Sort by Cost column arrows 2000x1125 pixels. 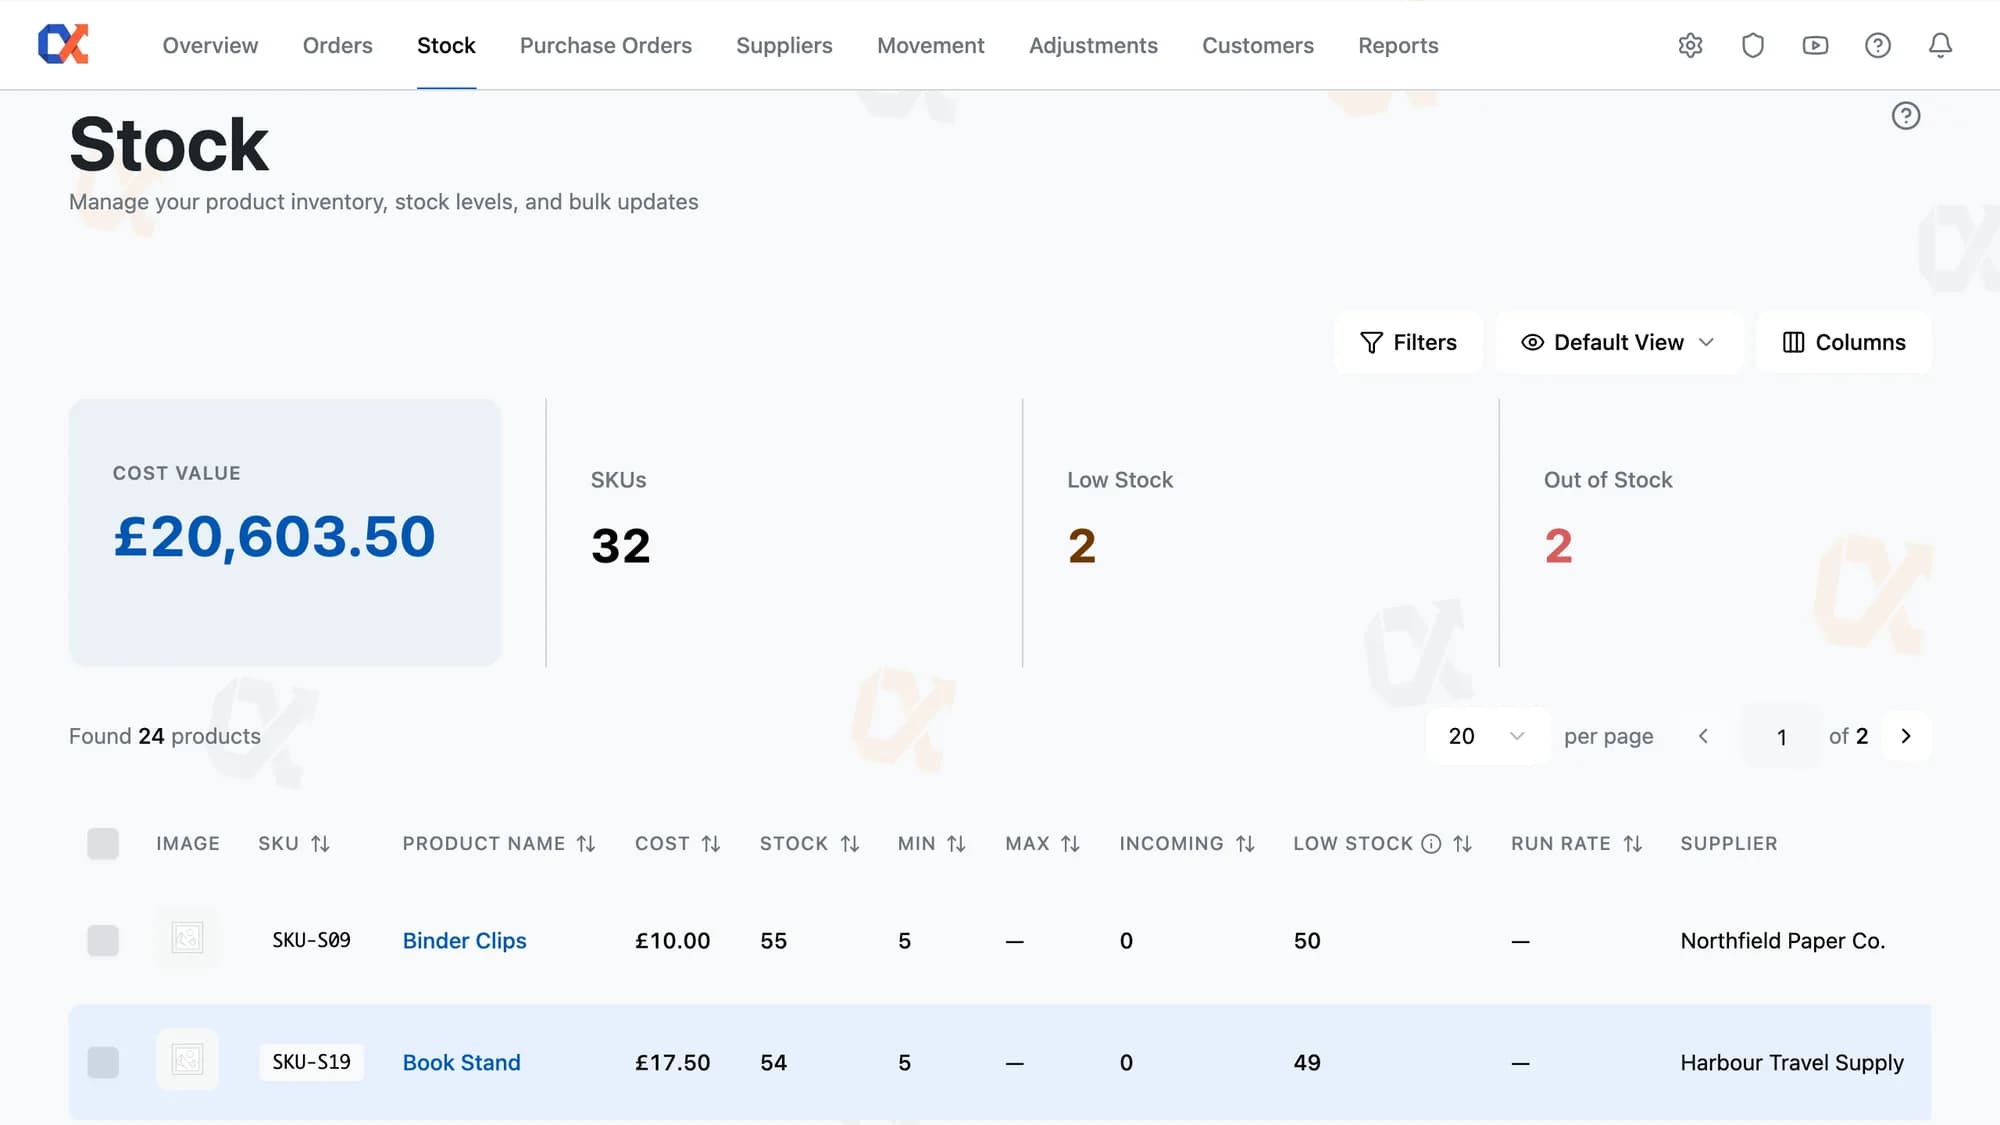pyautogui.click(x=711, y=844)
